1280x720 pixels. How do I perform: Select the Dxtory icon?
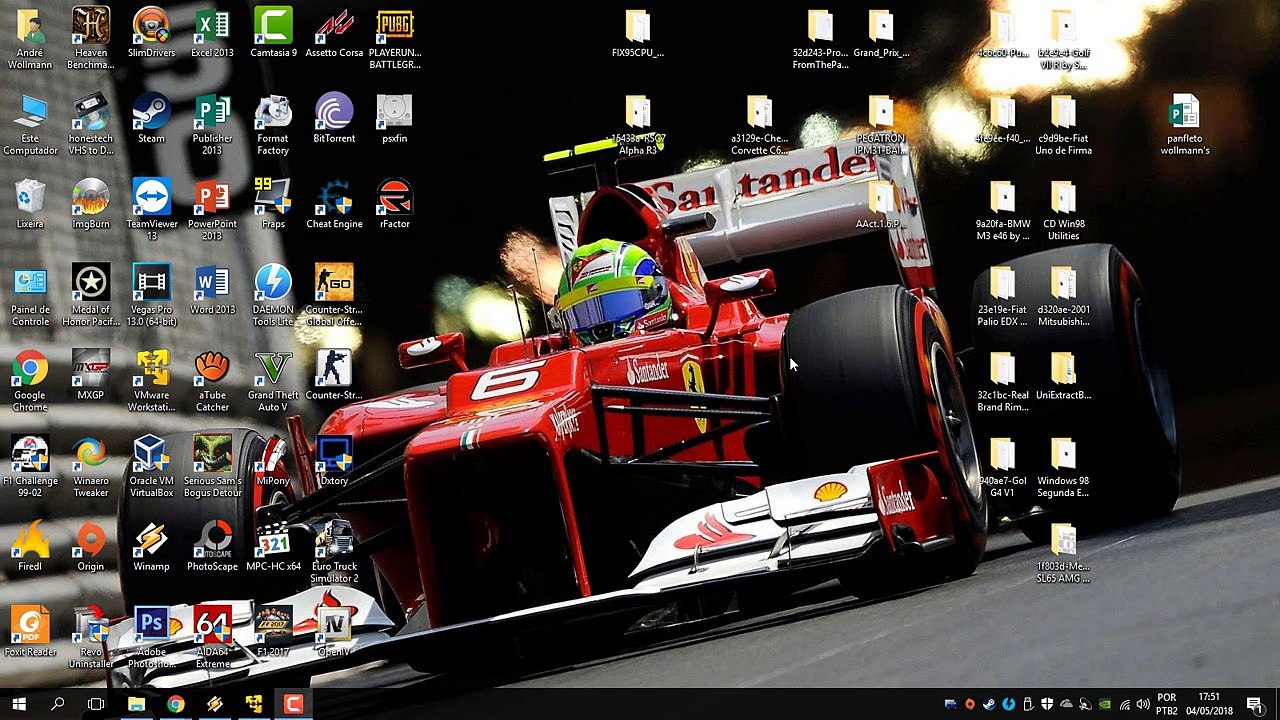coord(334,461)
